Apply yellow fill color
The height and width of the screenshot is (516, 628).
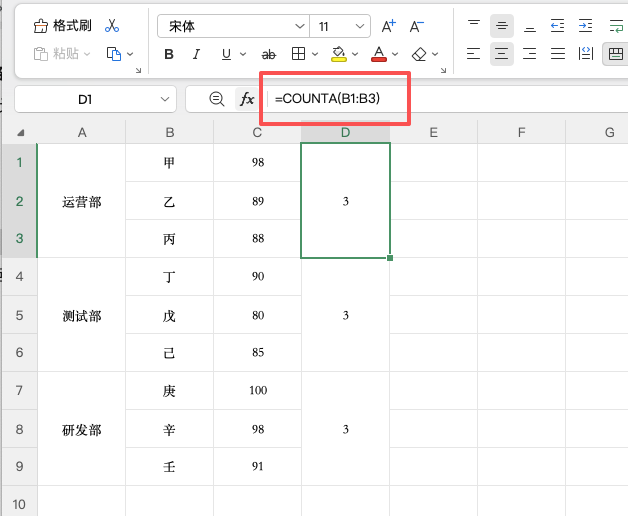(339, 54)
